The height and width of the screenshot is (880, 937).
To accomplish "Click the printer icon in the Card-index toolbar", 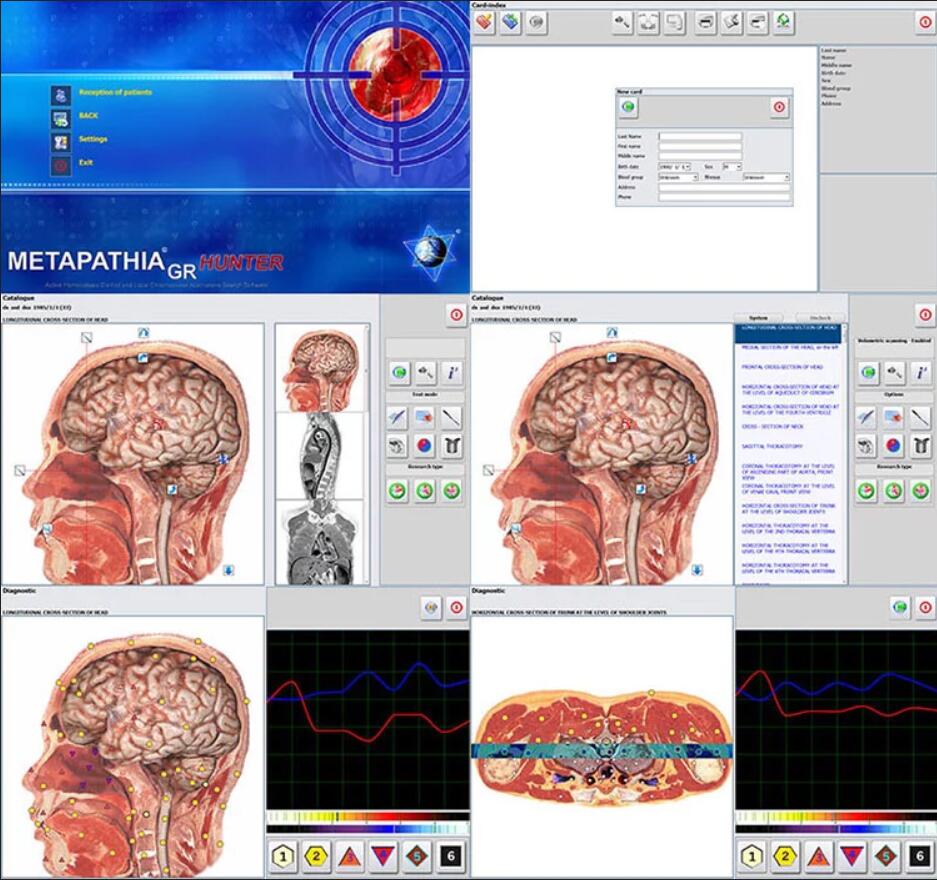I will pos(704,21).
